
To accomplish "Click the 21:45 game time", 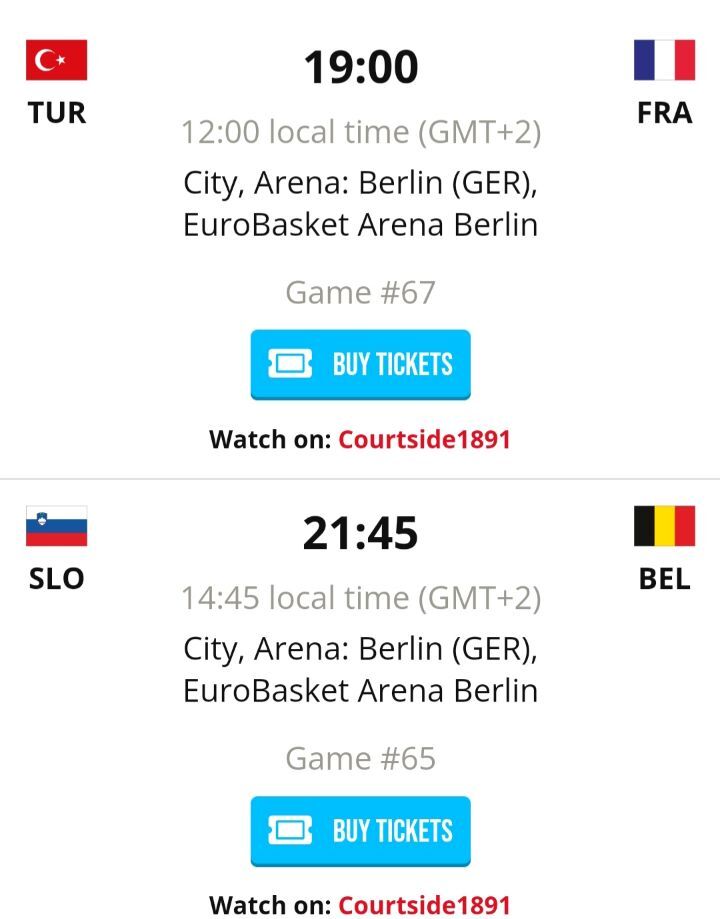I will 360,533.
